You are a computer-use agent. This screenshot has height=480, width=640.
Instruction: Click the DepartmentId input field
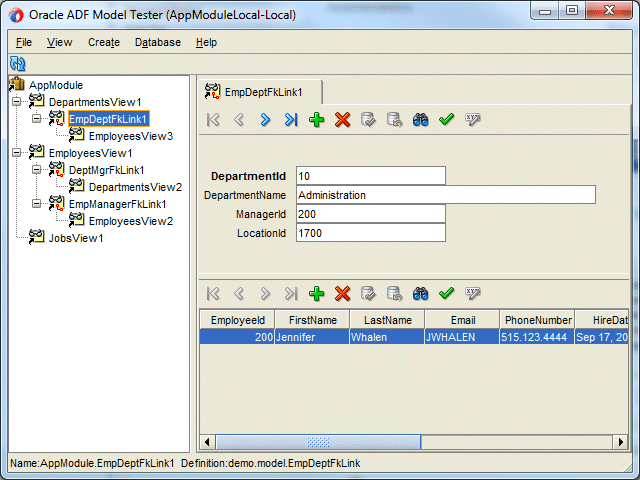tap(371, 176)
